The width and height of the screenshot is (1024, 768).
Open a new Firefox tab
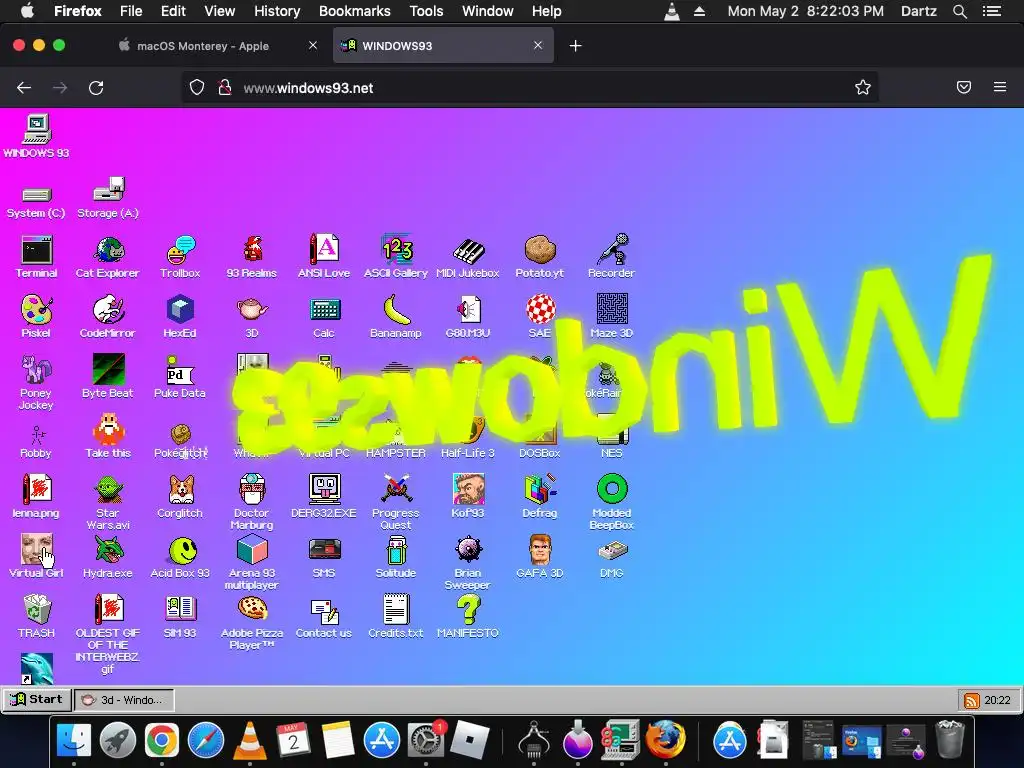pos(575,46)
